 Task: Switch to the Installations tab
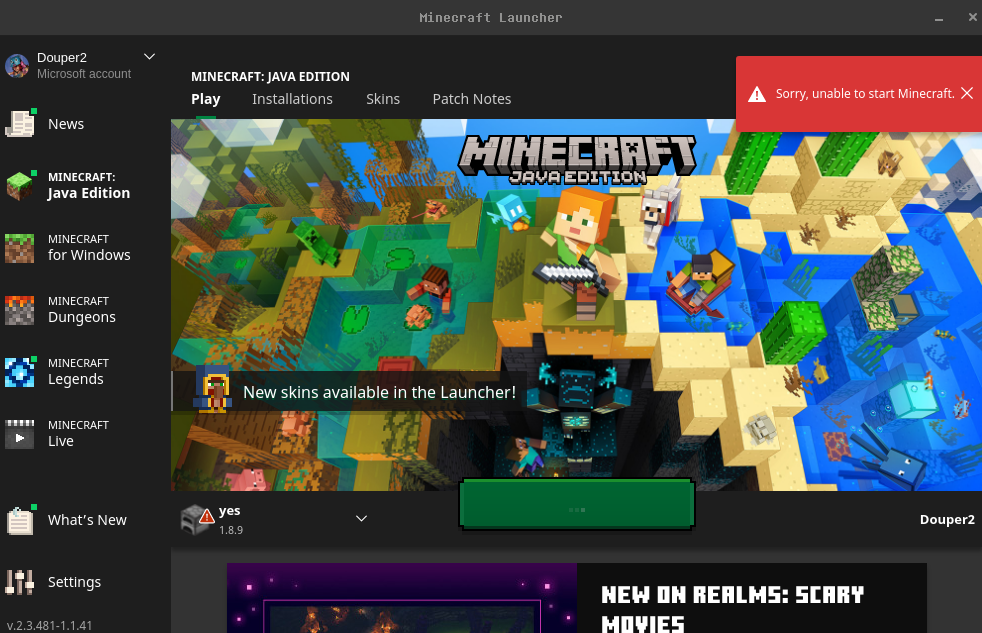coord(292,99)
